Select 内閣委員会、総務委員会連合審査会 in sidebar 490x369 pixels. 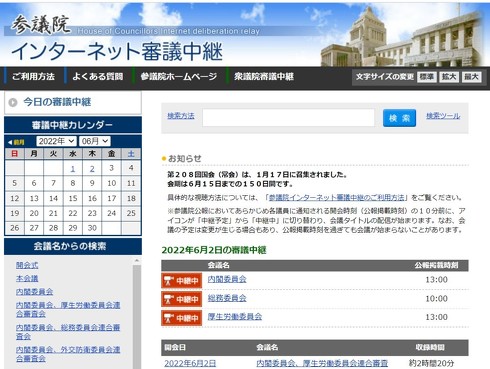click(68, 332)
